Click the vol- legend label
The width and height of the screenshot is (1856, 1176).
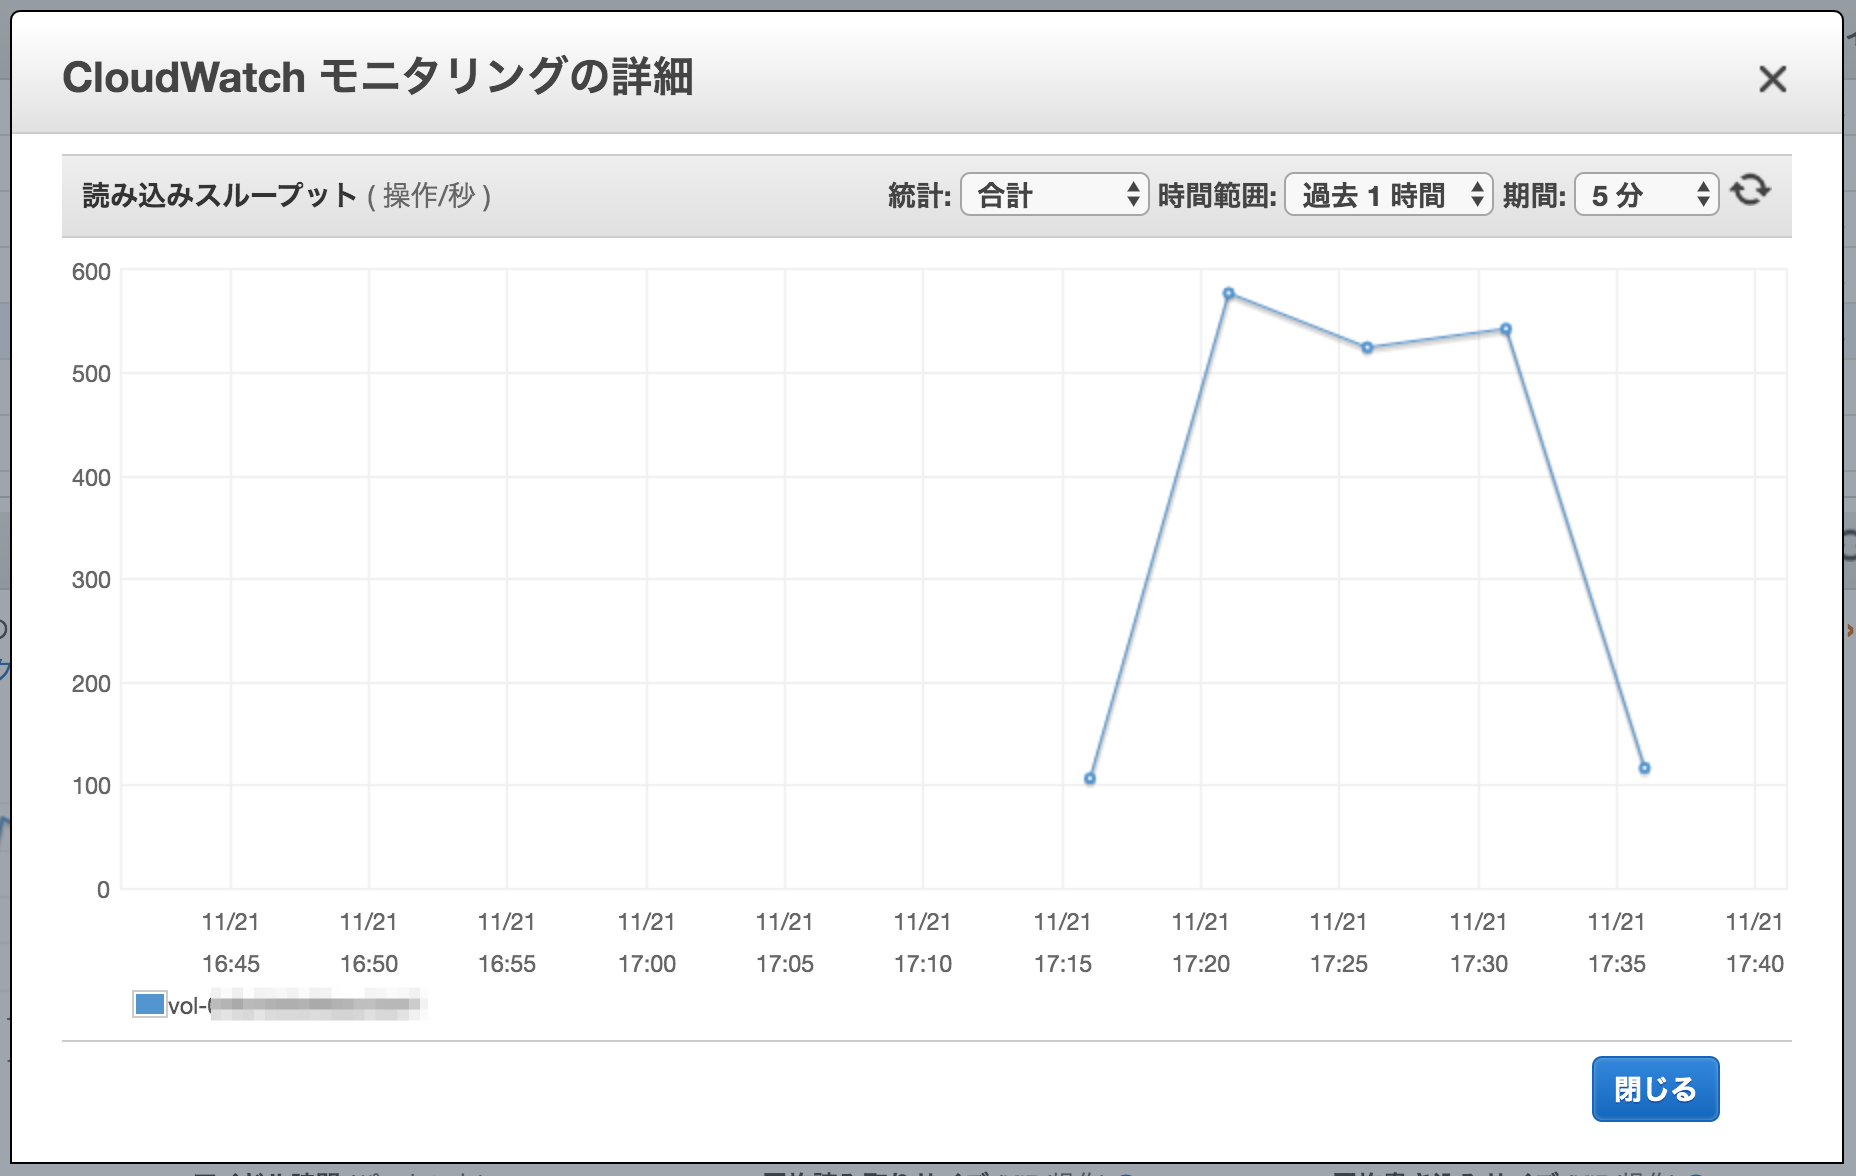pos(297,1005)
